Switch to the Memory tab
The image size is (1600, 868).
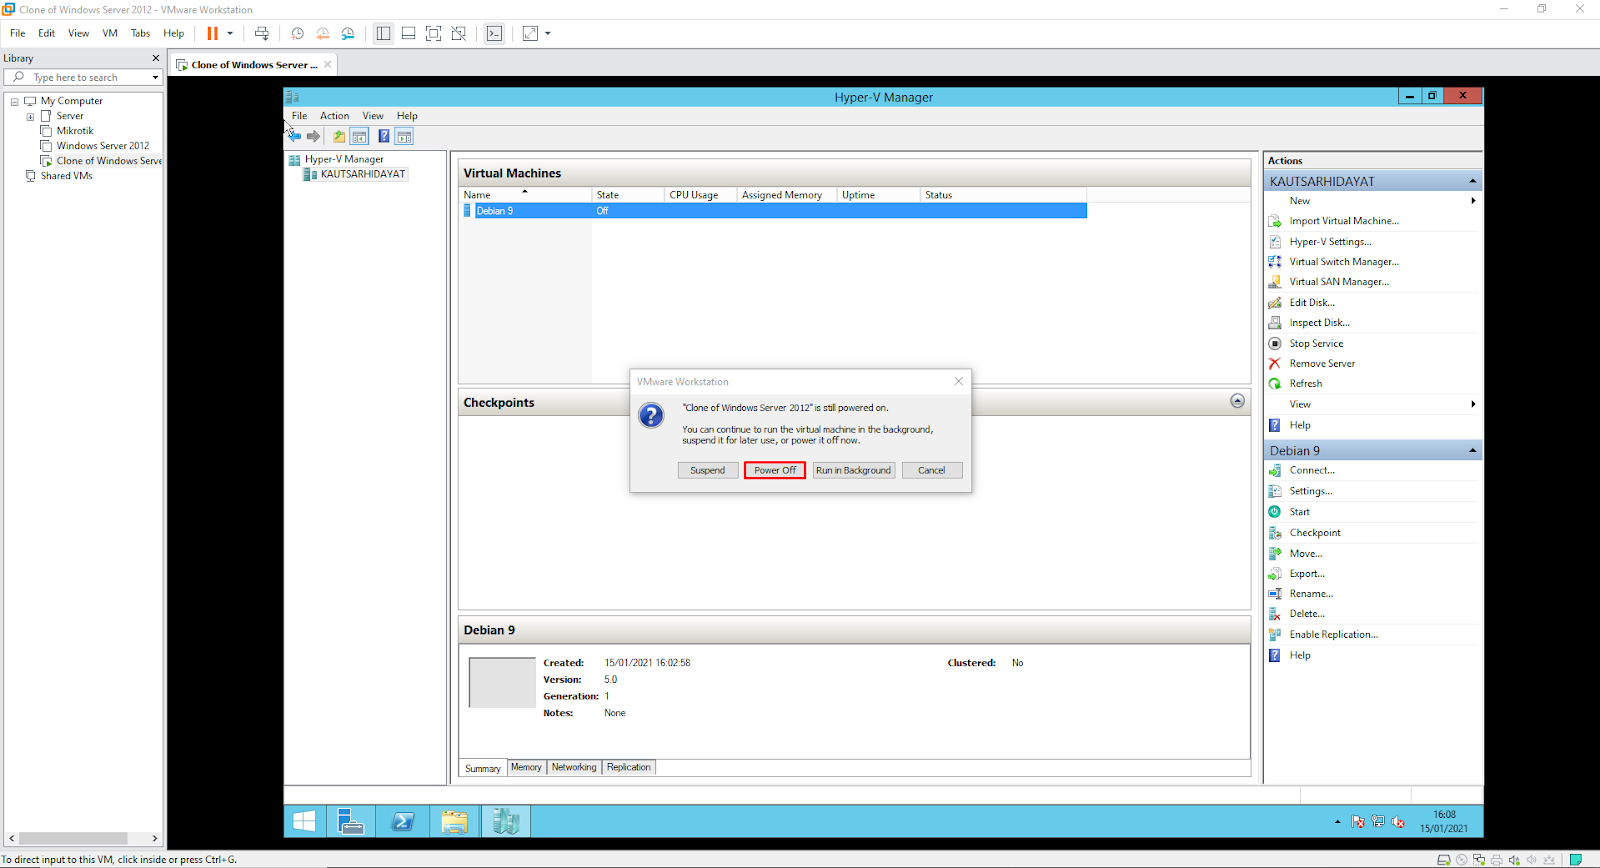click(526, 767)
